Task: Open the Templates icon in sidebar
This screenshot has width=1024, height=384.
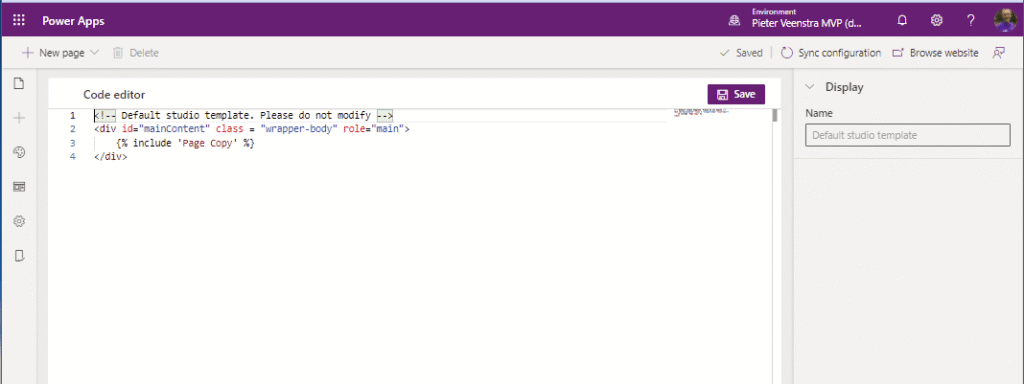Action: (19, 187)
